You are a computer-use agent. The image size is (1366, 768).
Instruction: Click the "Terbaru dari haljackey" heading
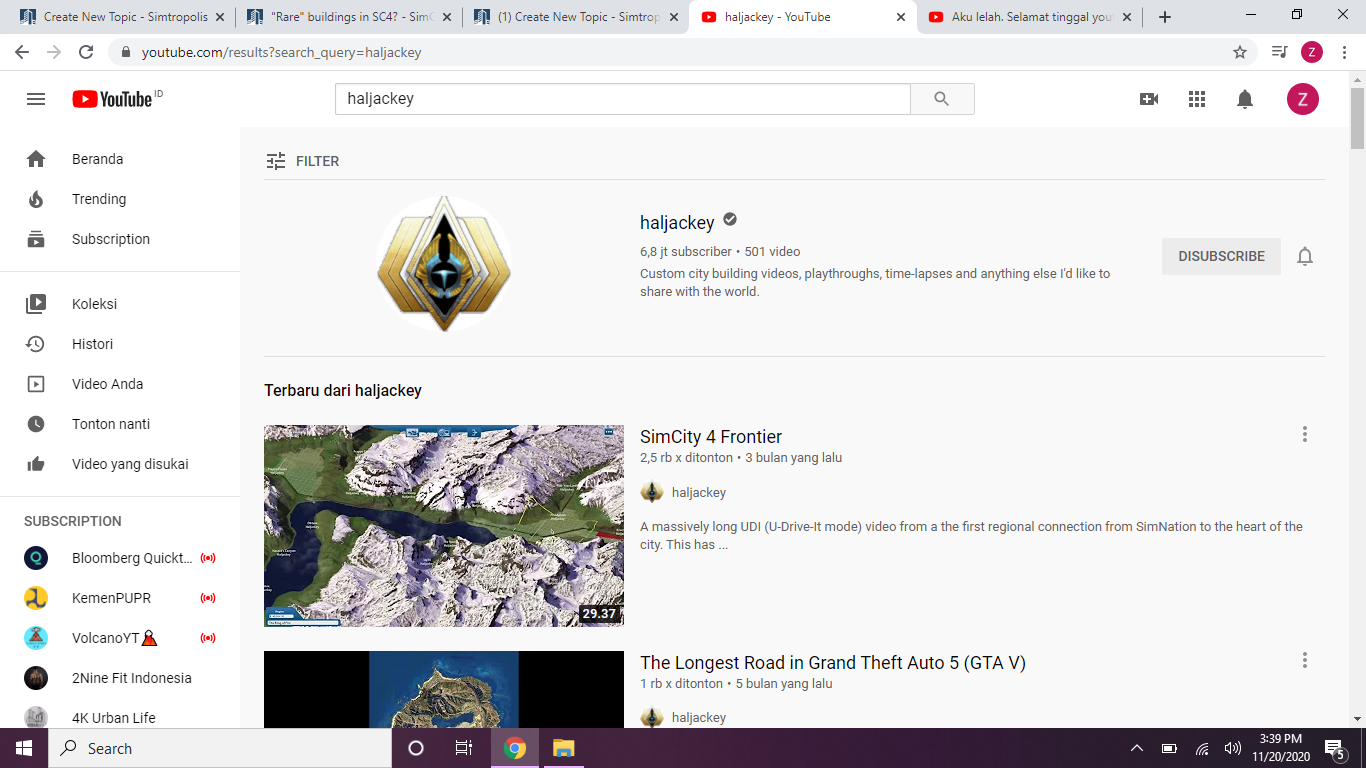343,391
